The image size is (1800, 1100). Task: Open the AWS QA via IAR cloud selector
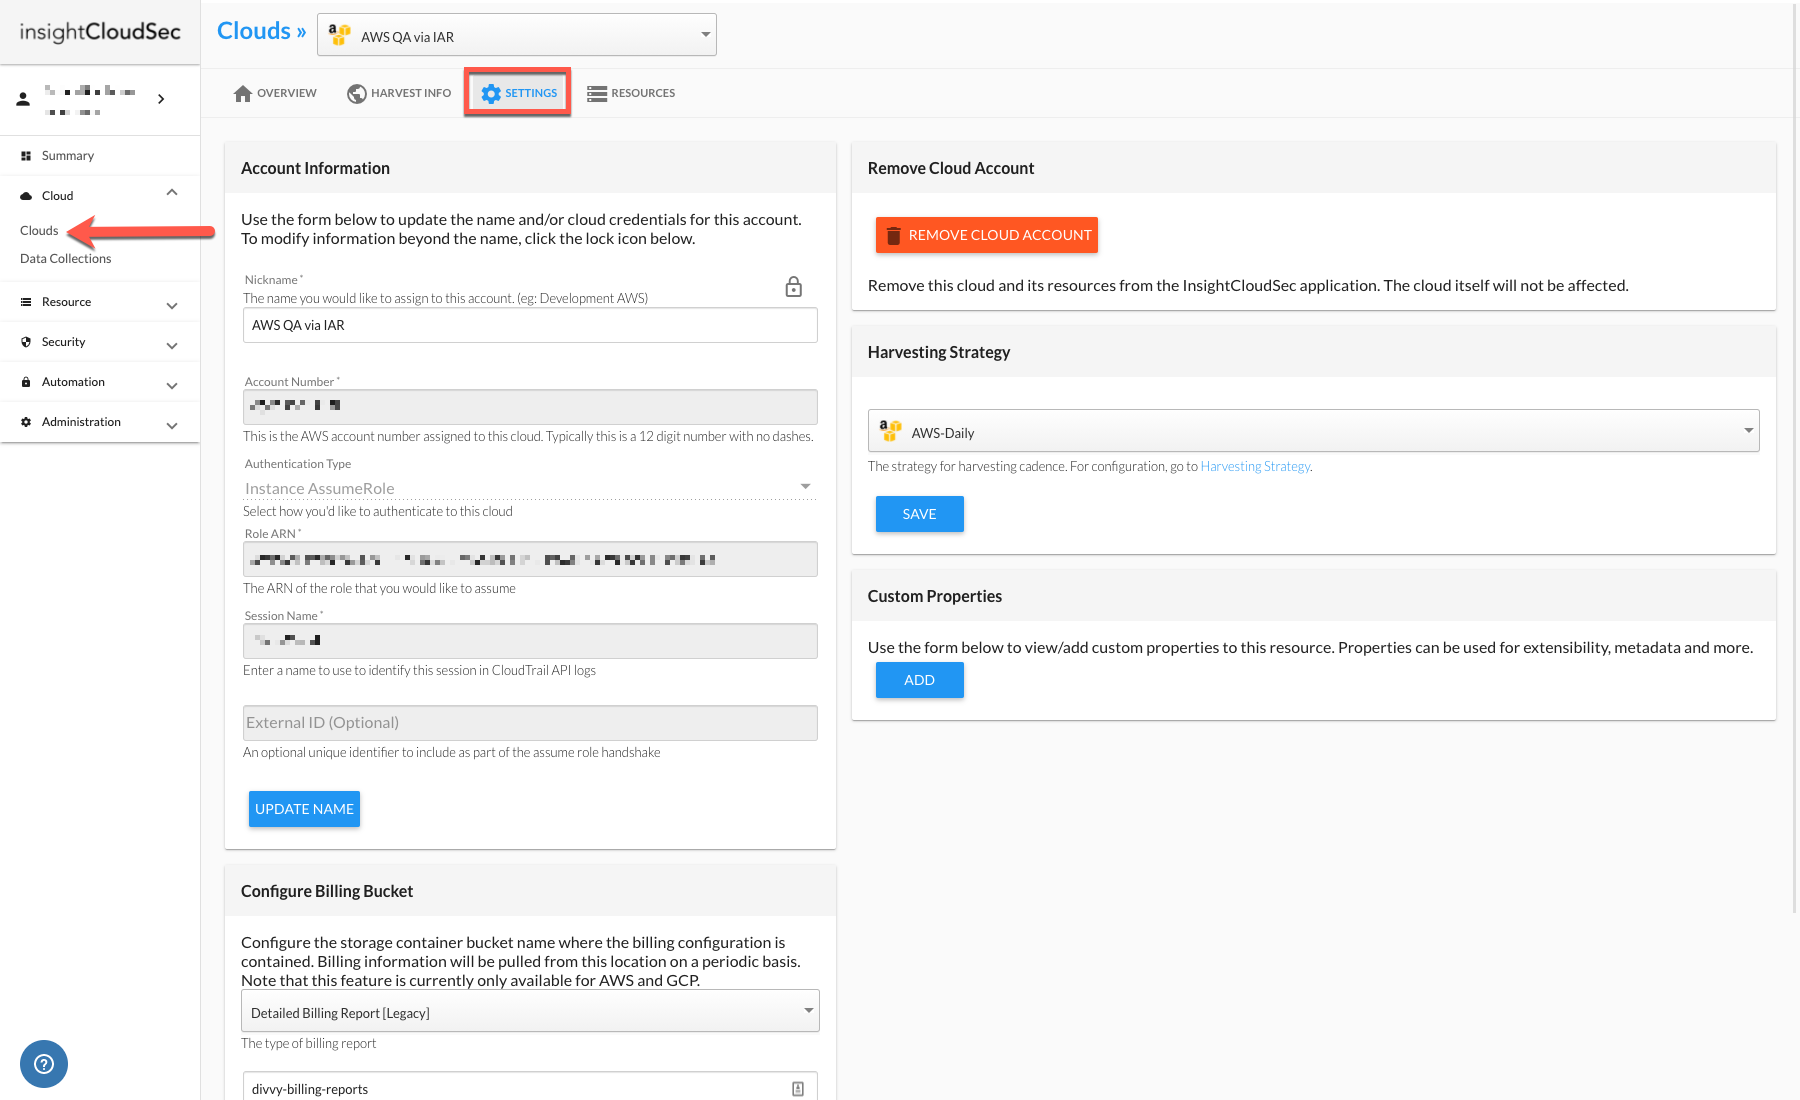point(517,35)
